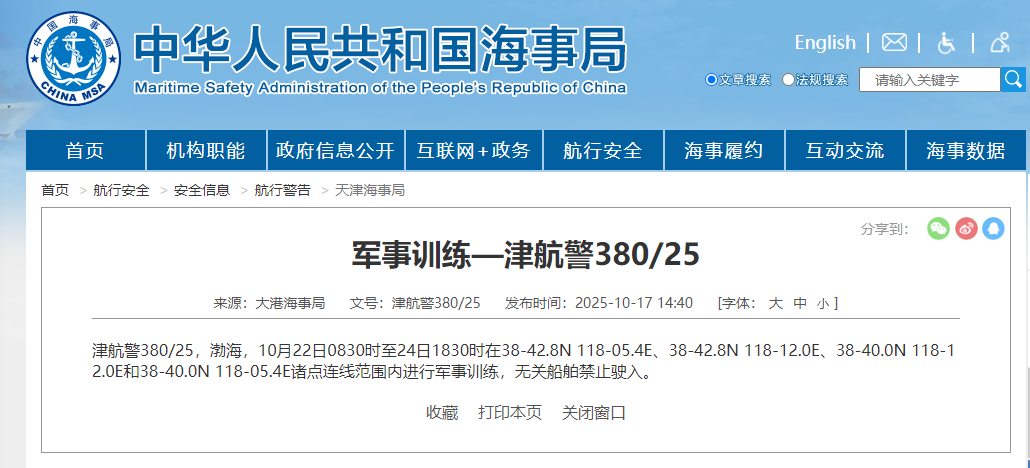Set font size to 大
Screen dimensions: 1030x468
[776, 303]
